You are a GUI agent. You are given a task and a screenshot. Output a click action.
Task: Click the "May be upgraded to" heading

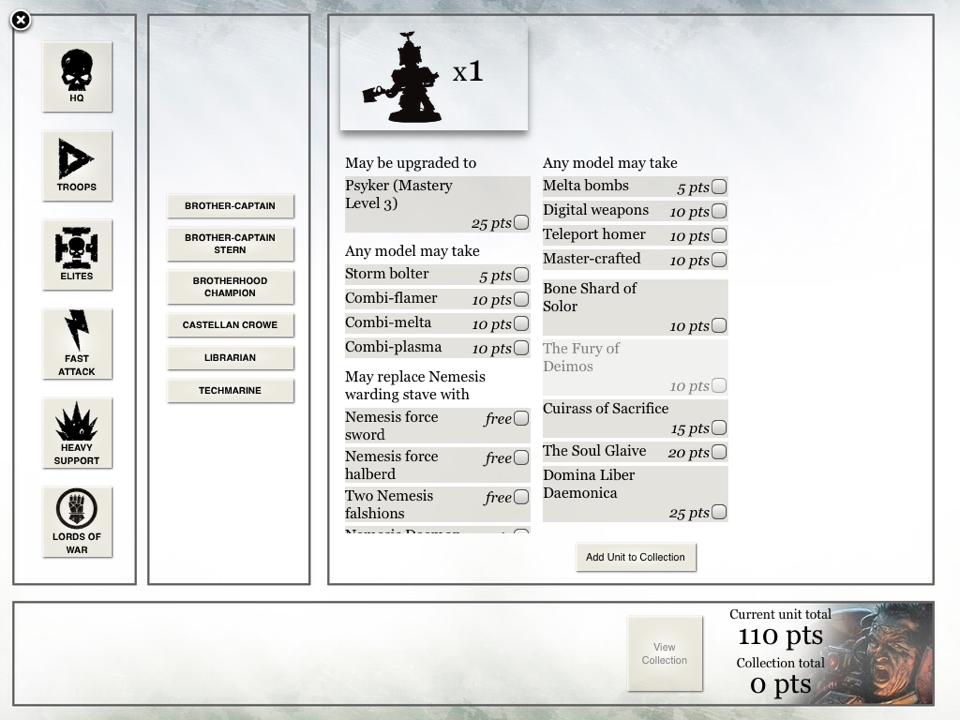click(411, 163)
